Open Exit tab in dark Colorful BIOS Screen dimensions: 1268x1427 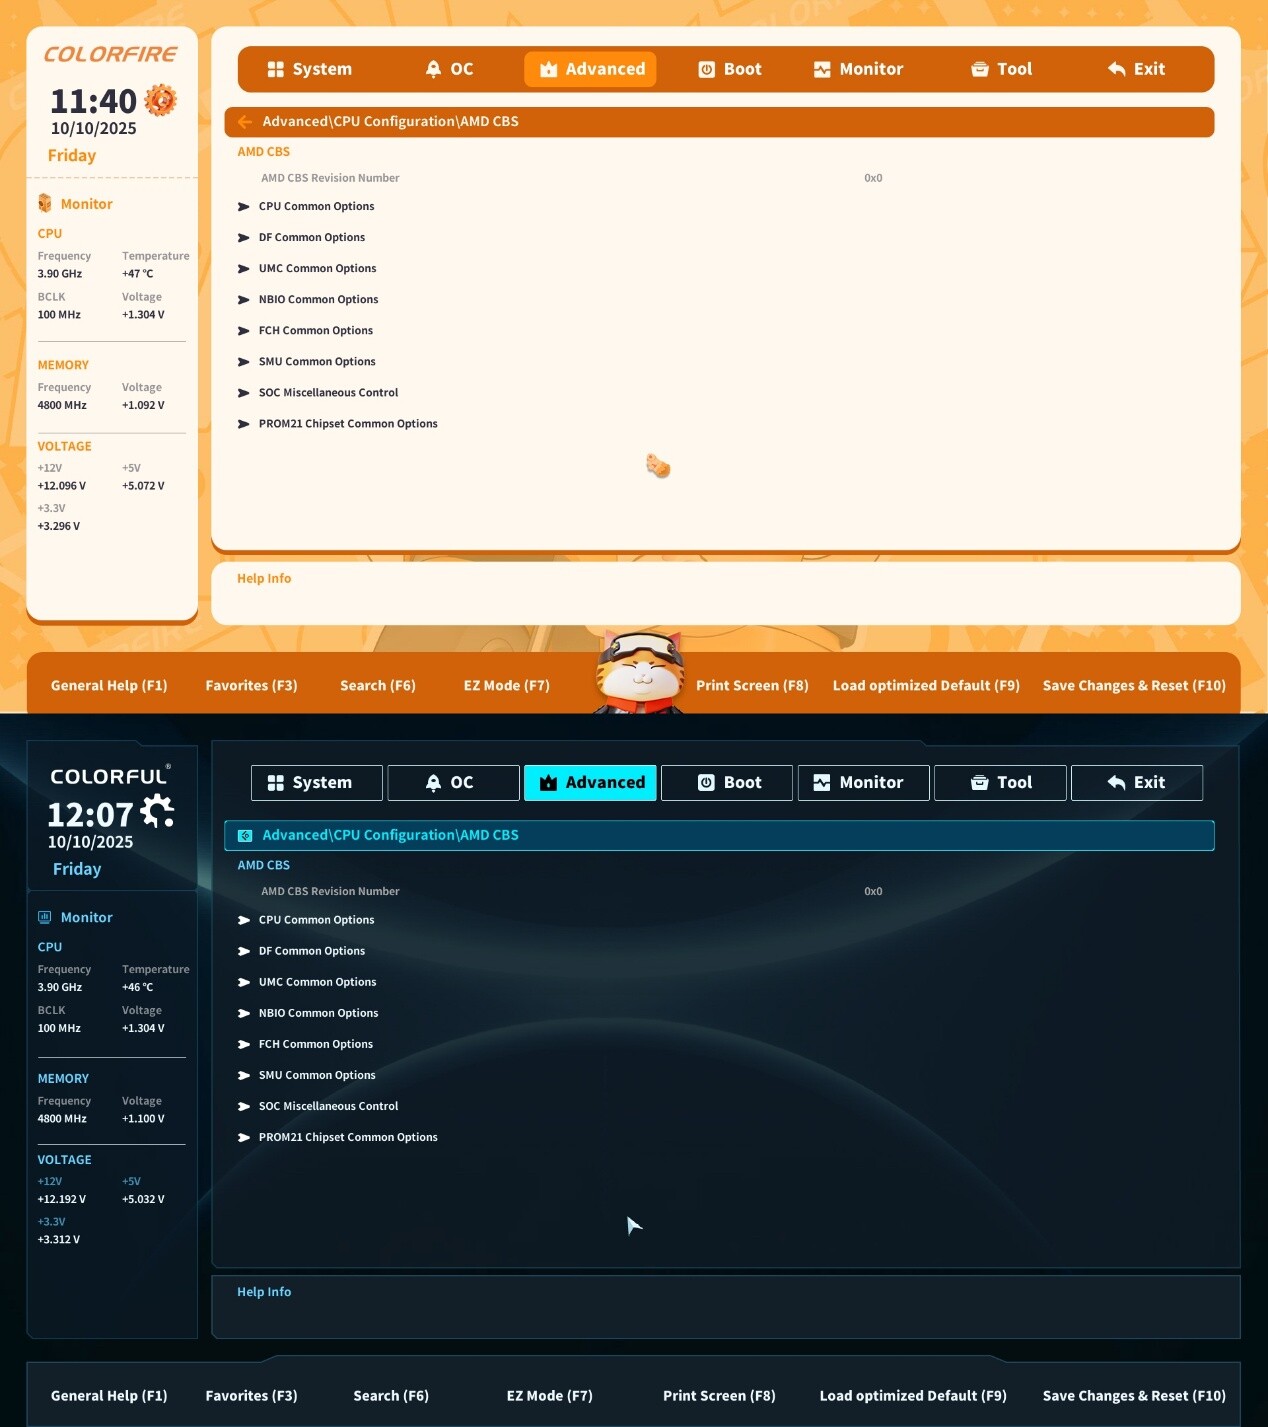[1137, 783]
